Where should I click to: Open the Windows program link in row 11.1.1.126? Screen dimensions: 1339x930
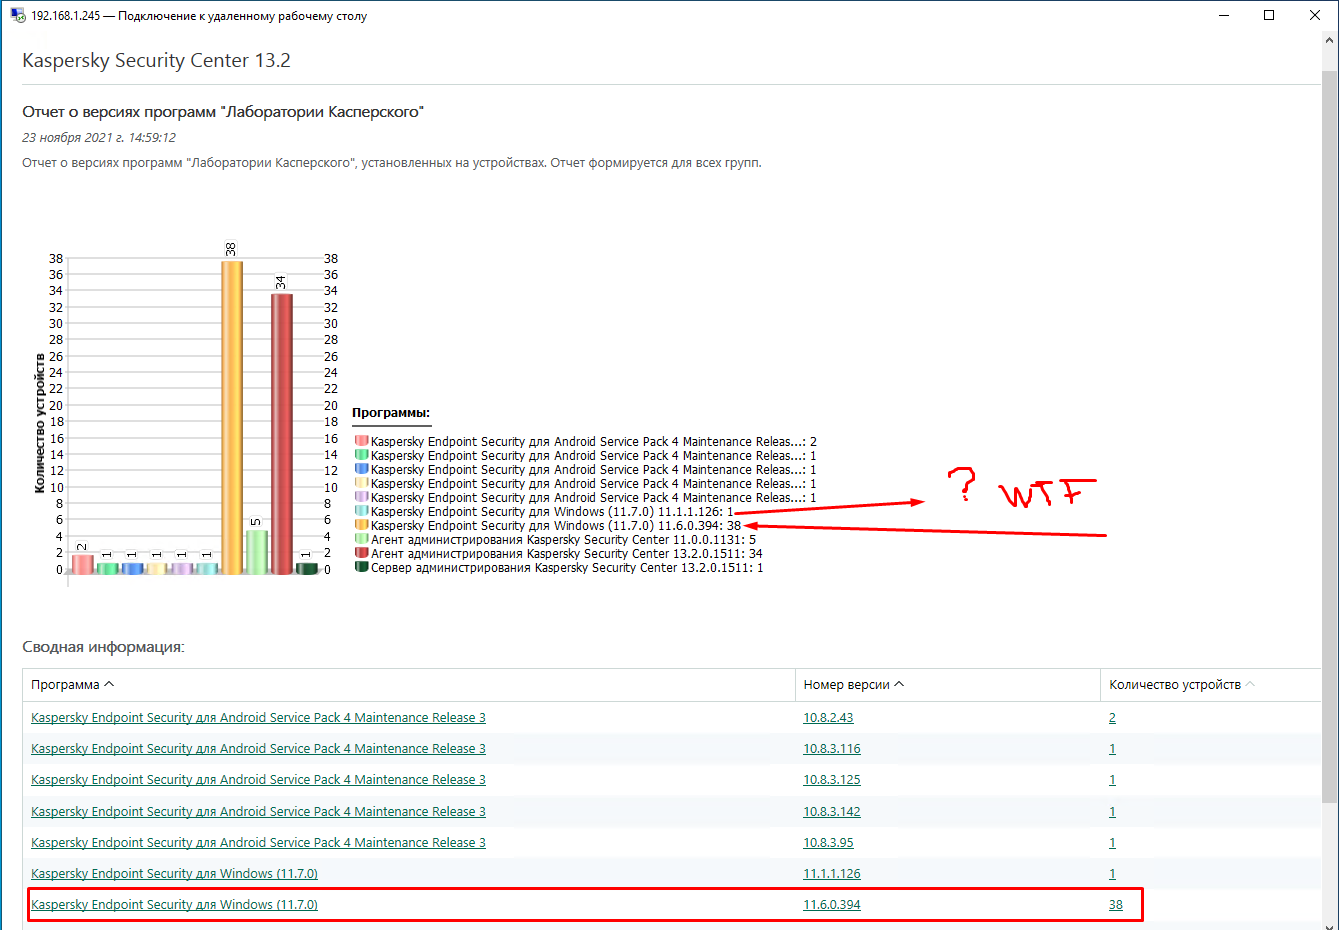(174, 874)
